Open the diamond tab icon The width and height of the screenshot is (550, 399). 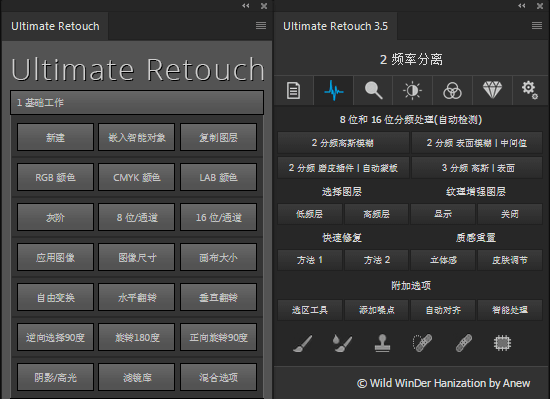pos(492,90)
